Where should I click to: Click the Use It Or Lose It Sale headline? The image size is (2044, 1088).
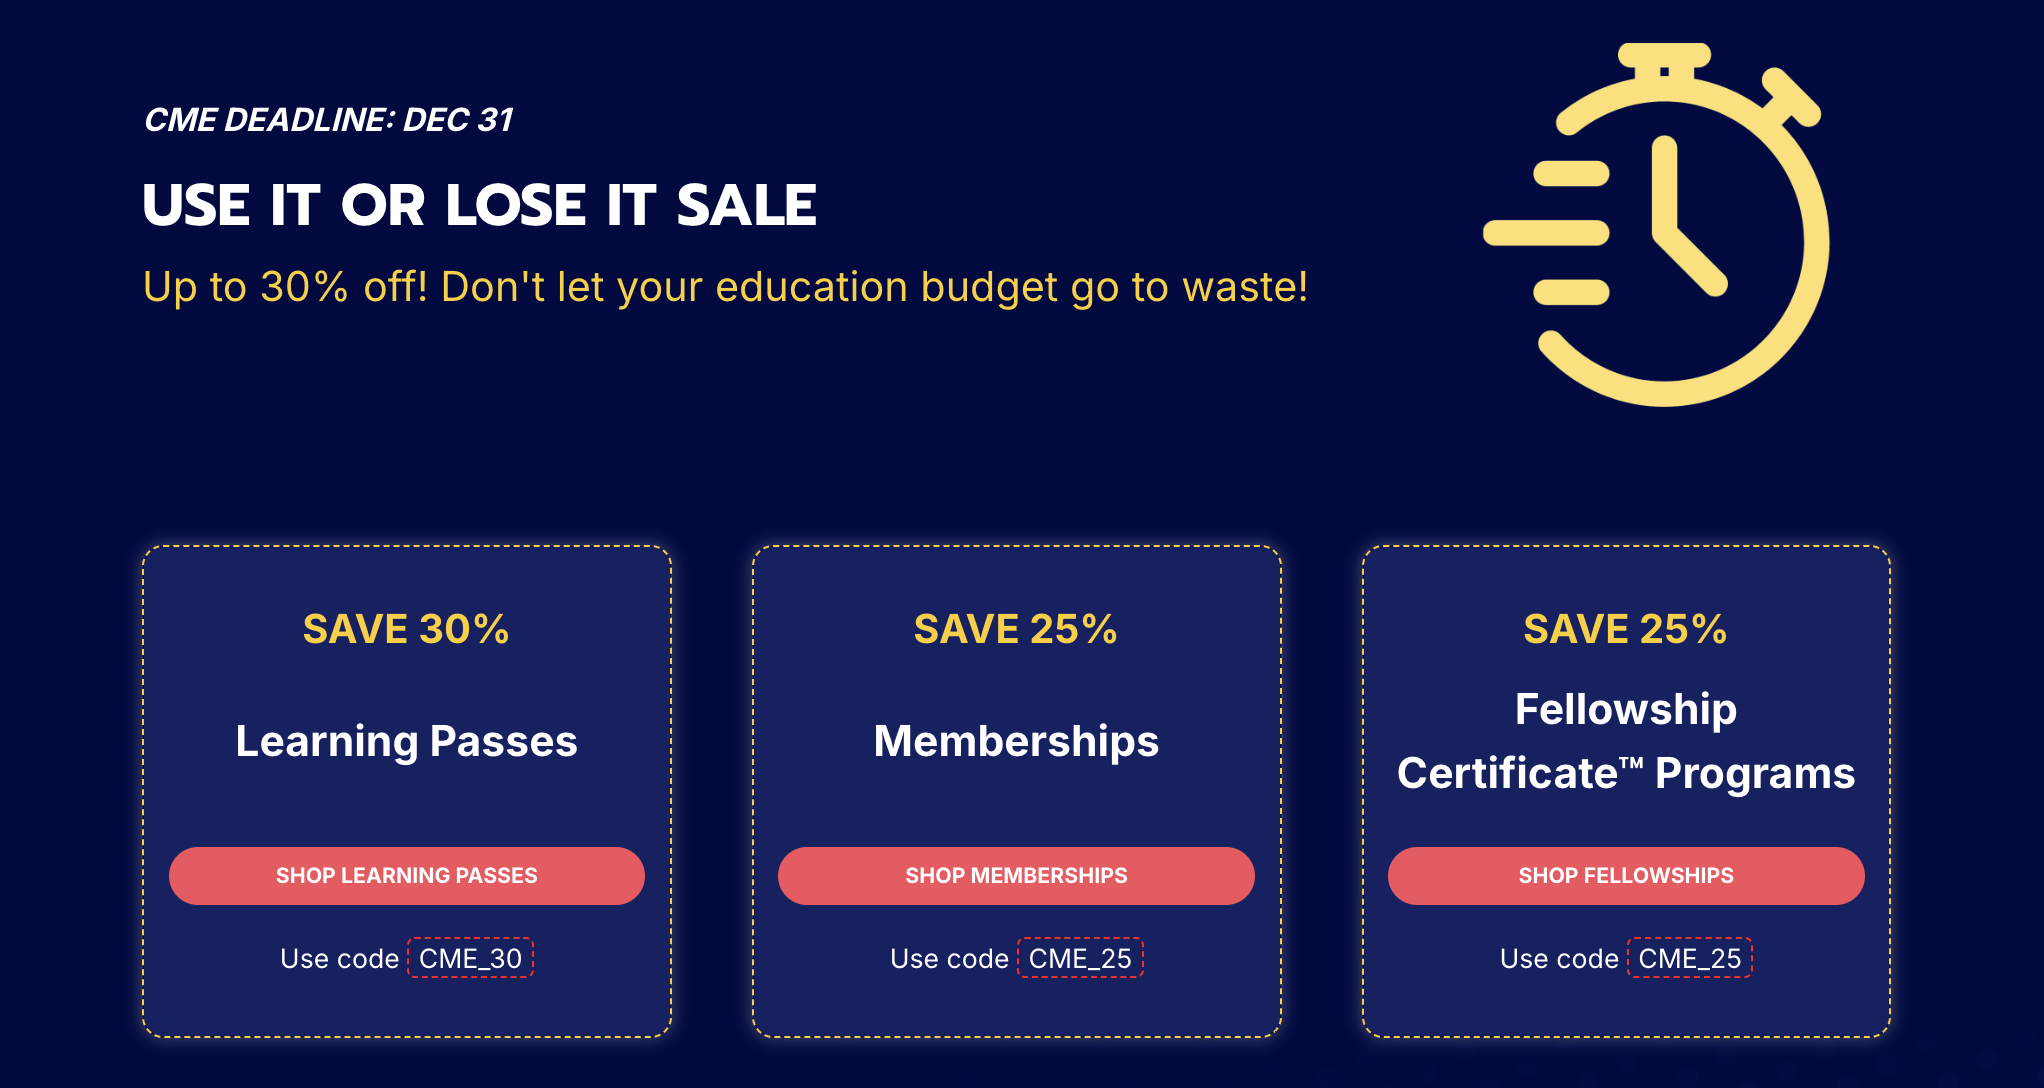[x=480, y=205]
